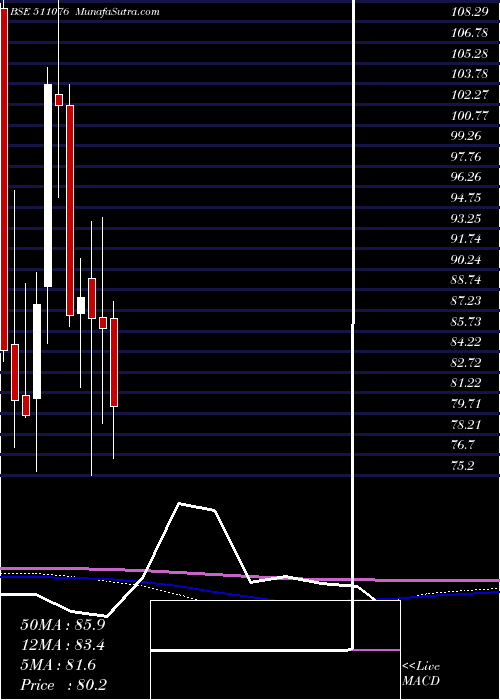Click the 97.76 price level
The width and height of the screenshot is (500, 700).
[x=466, y=156]
